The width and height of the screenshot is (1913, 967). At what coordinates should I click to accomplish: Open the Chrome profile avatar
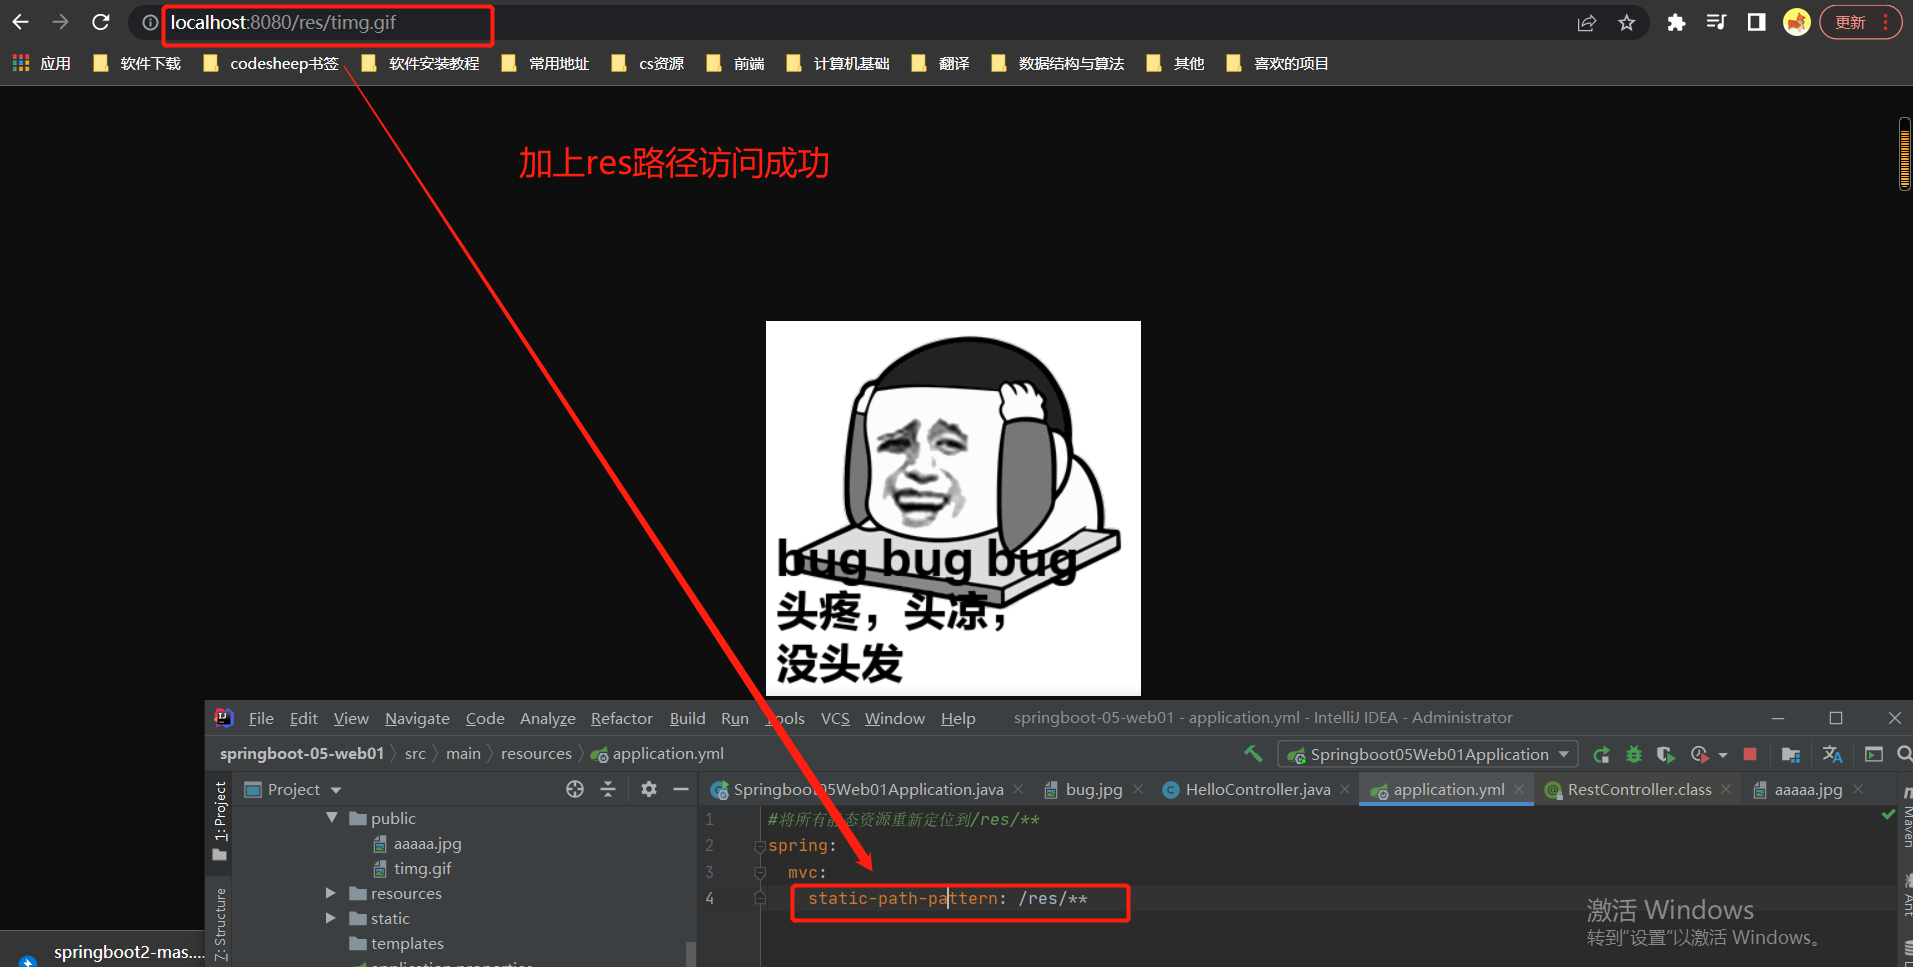tap(1797, 22)
